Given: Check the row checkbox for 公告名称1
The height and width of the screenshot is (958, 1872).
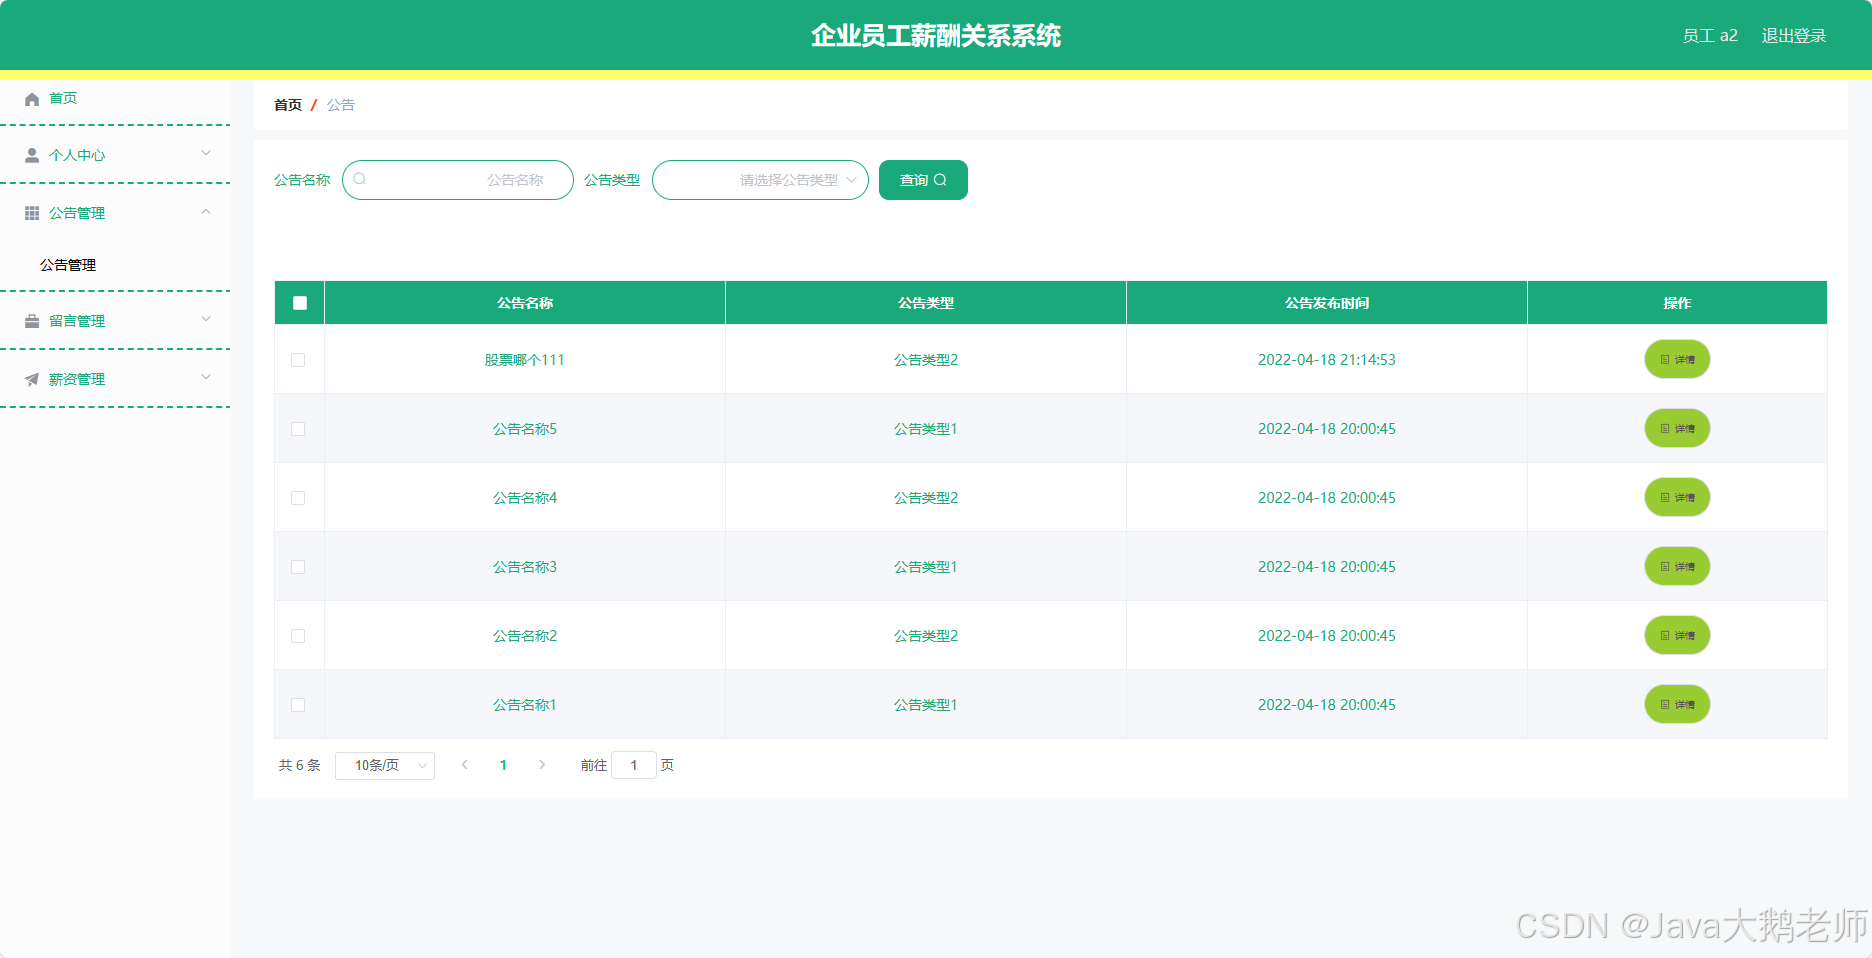Looking at the screenshot, I should (x=298, y=705).
